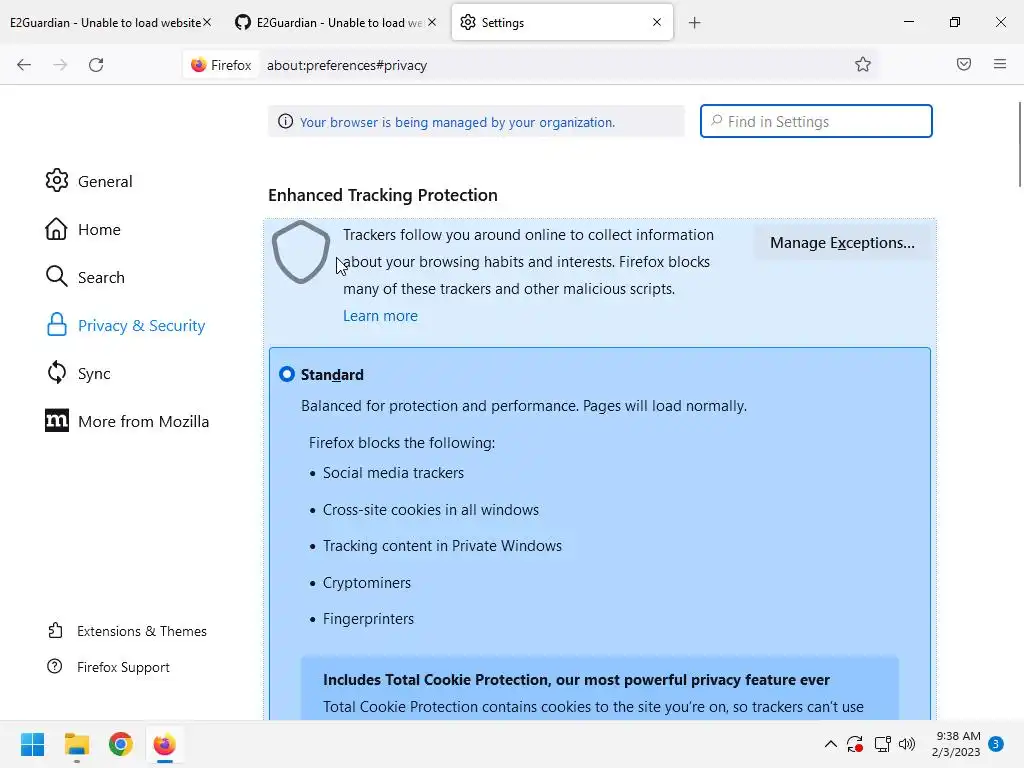1024x768 pixels.
Task: Click 'Cross-site cookies in all windows' text
Action: [431, 510]
